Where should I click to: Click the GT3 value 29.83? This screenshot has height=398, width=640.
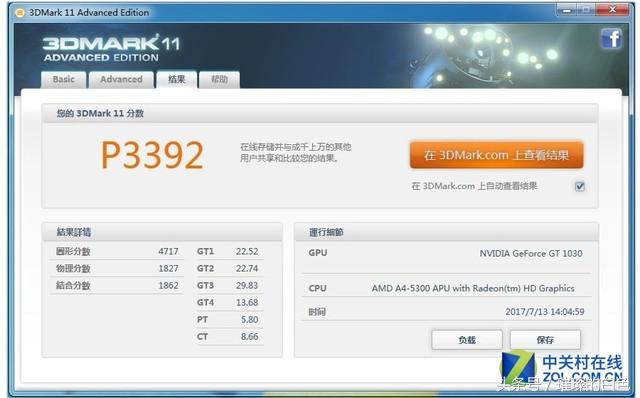[247, 286]
